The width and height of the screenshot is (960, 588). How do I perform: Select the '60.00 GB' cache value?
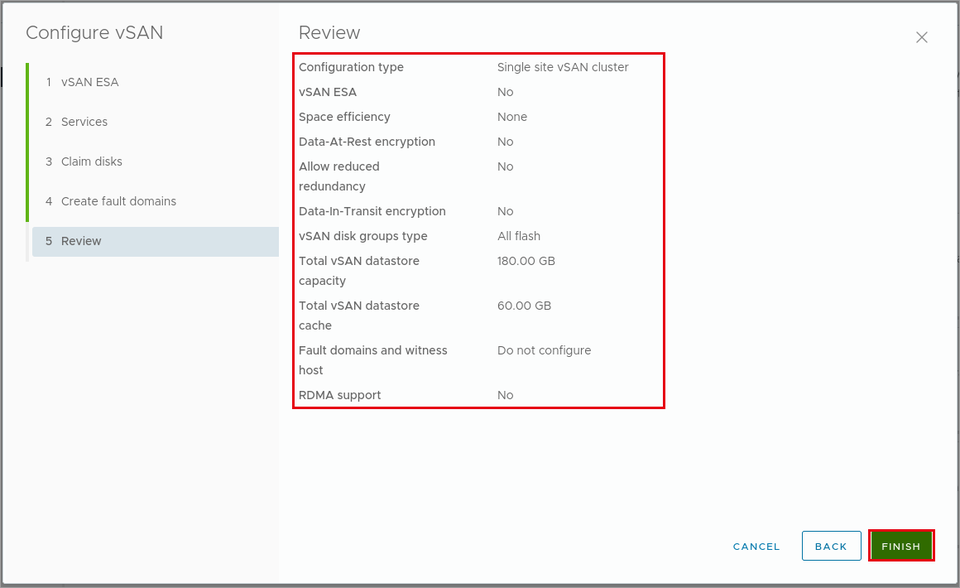point(524,306)
